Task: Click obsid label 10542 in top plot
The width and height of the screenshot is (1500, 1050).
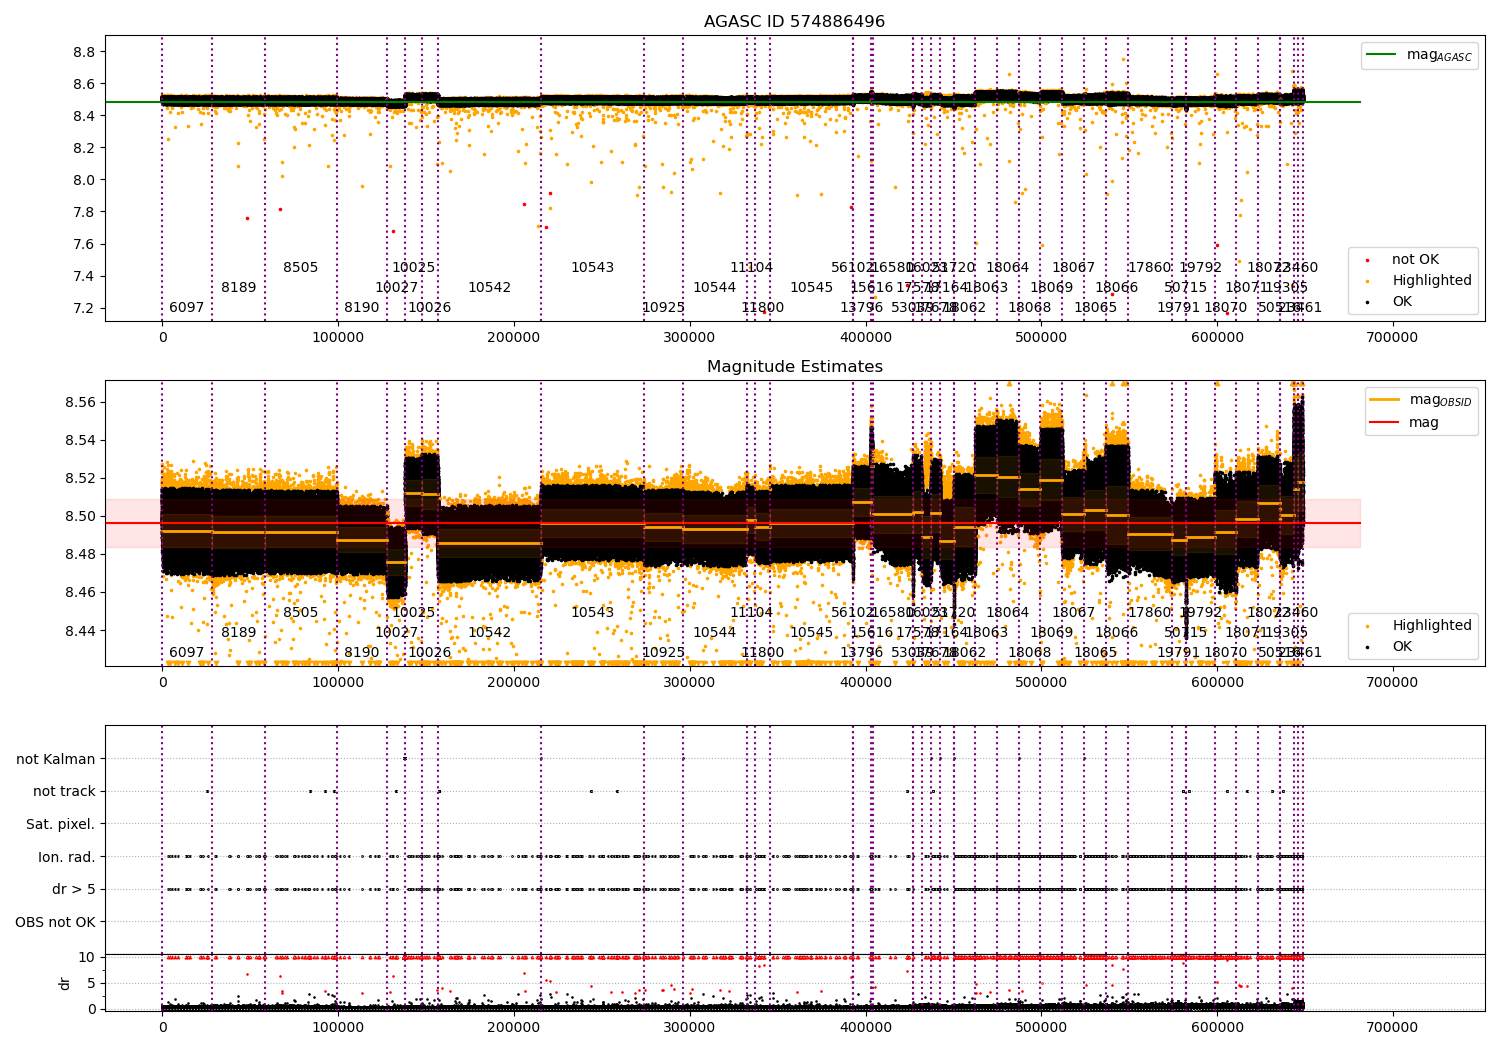Action: tap(489, 287)
